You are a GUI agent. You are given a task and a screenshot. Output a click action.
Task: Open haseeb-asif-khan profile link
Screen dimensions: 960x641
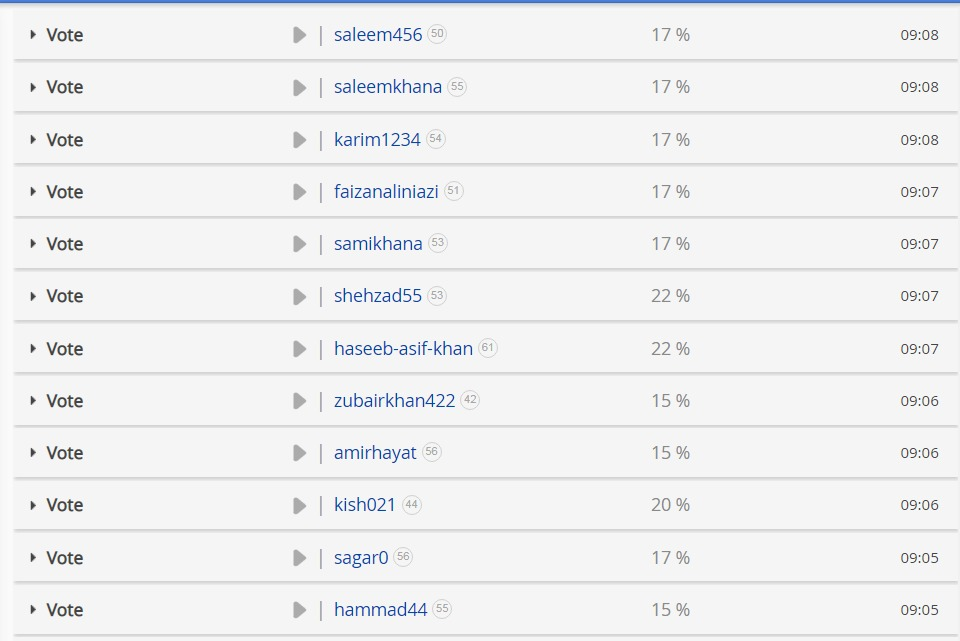pyautogui.click(x=403, y=349)
